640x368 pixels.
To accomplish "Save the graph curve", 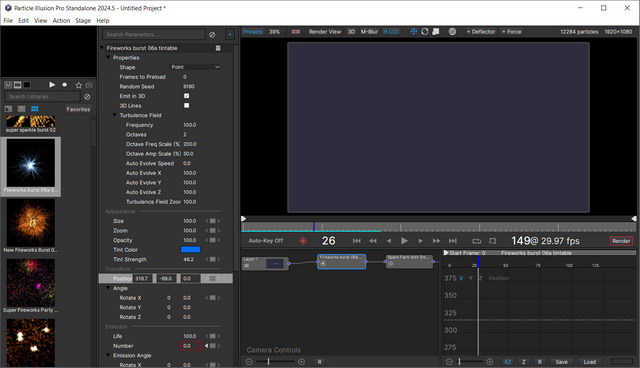I will [562, 362].
